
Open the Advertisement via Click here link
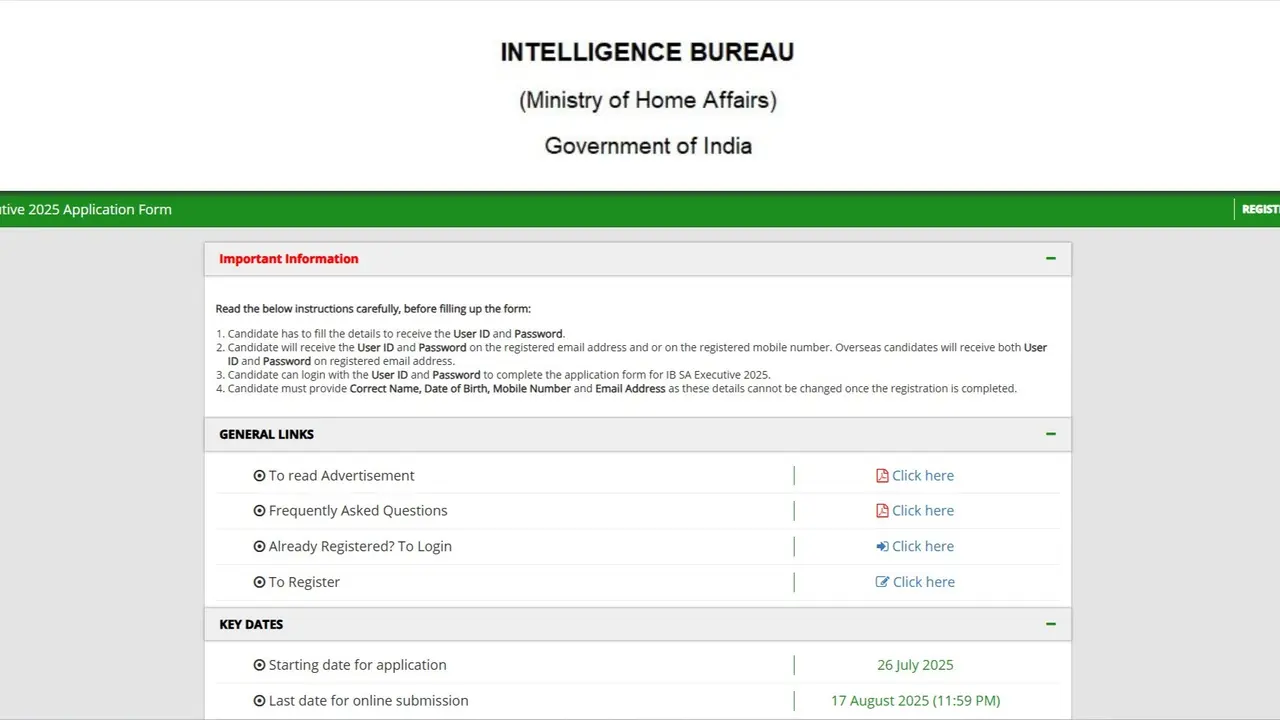pyautogui.click(x=922, y=475)
